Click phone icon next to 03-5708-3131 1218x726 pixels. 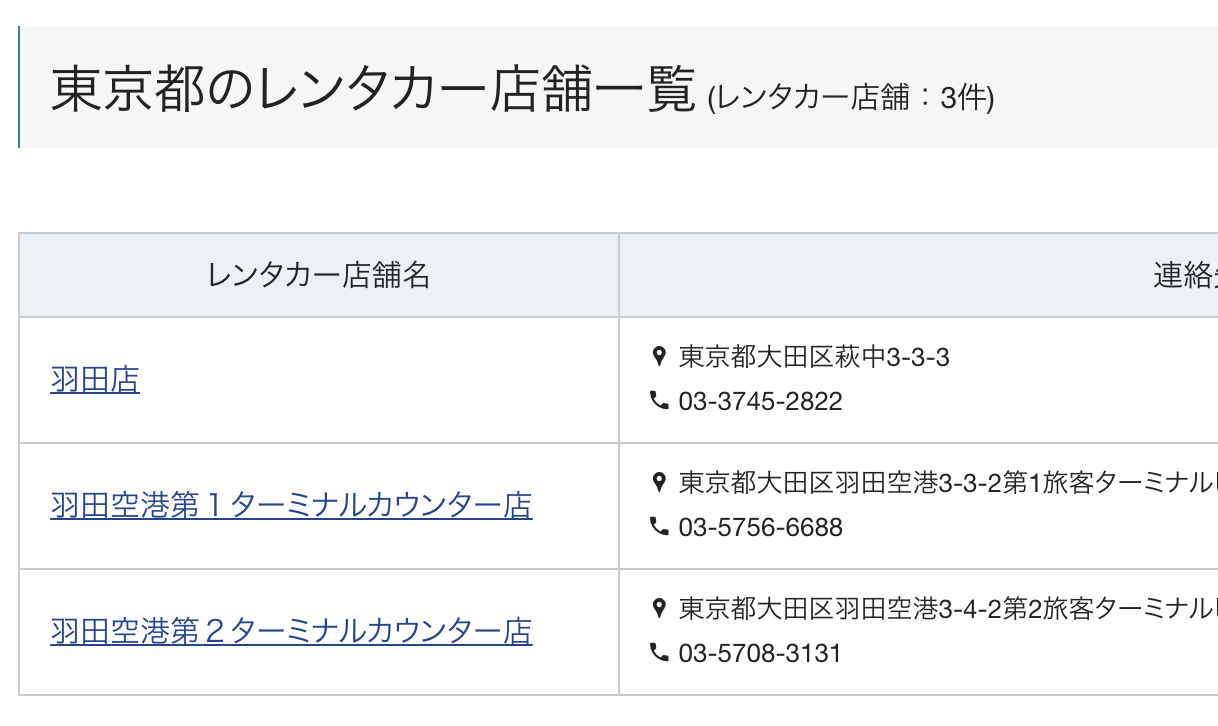(658, 652)
